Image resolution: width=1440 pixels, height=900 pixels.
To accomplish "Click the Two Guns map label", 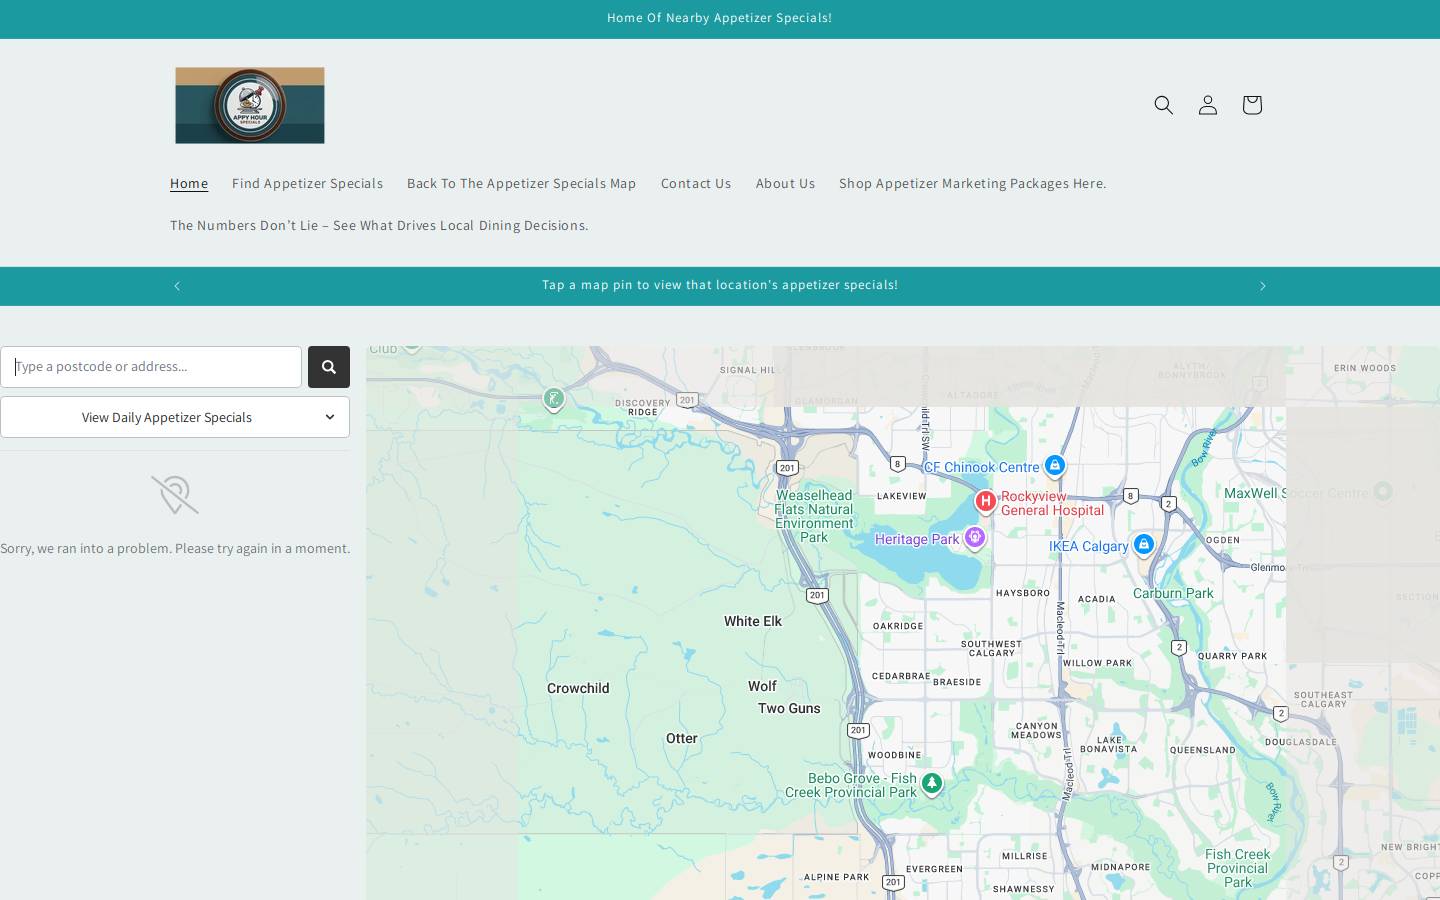I will point(789,708).
